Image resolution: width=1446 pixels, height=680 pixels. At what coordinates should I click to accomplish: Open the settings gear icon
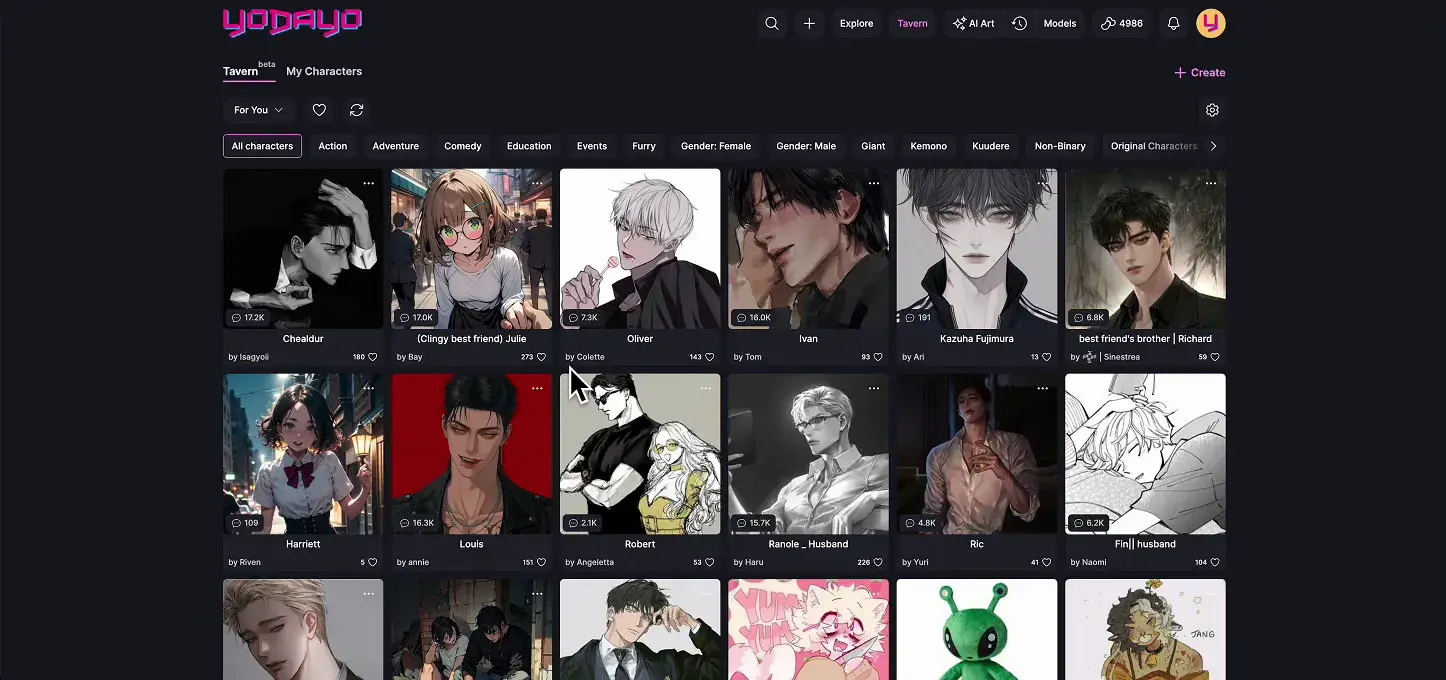(x=1212, y=110)
